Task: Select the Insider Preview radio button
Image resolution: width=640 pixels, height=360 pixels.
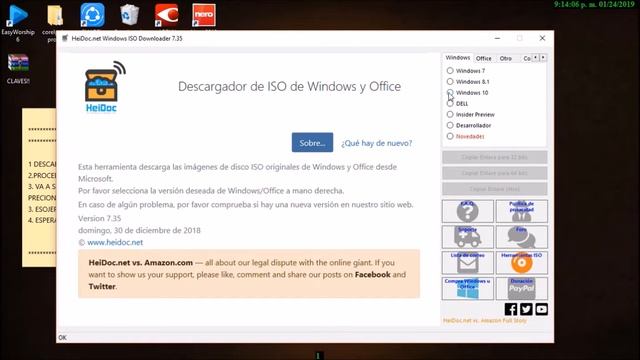Action: [x=450, y=115]
